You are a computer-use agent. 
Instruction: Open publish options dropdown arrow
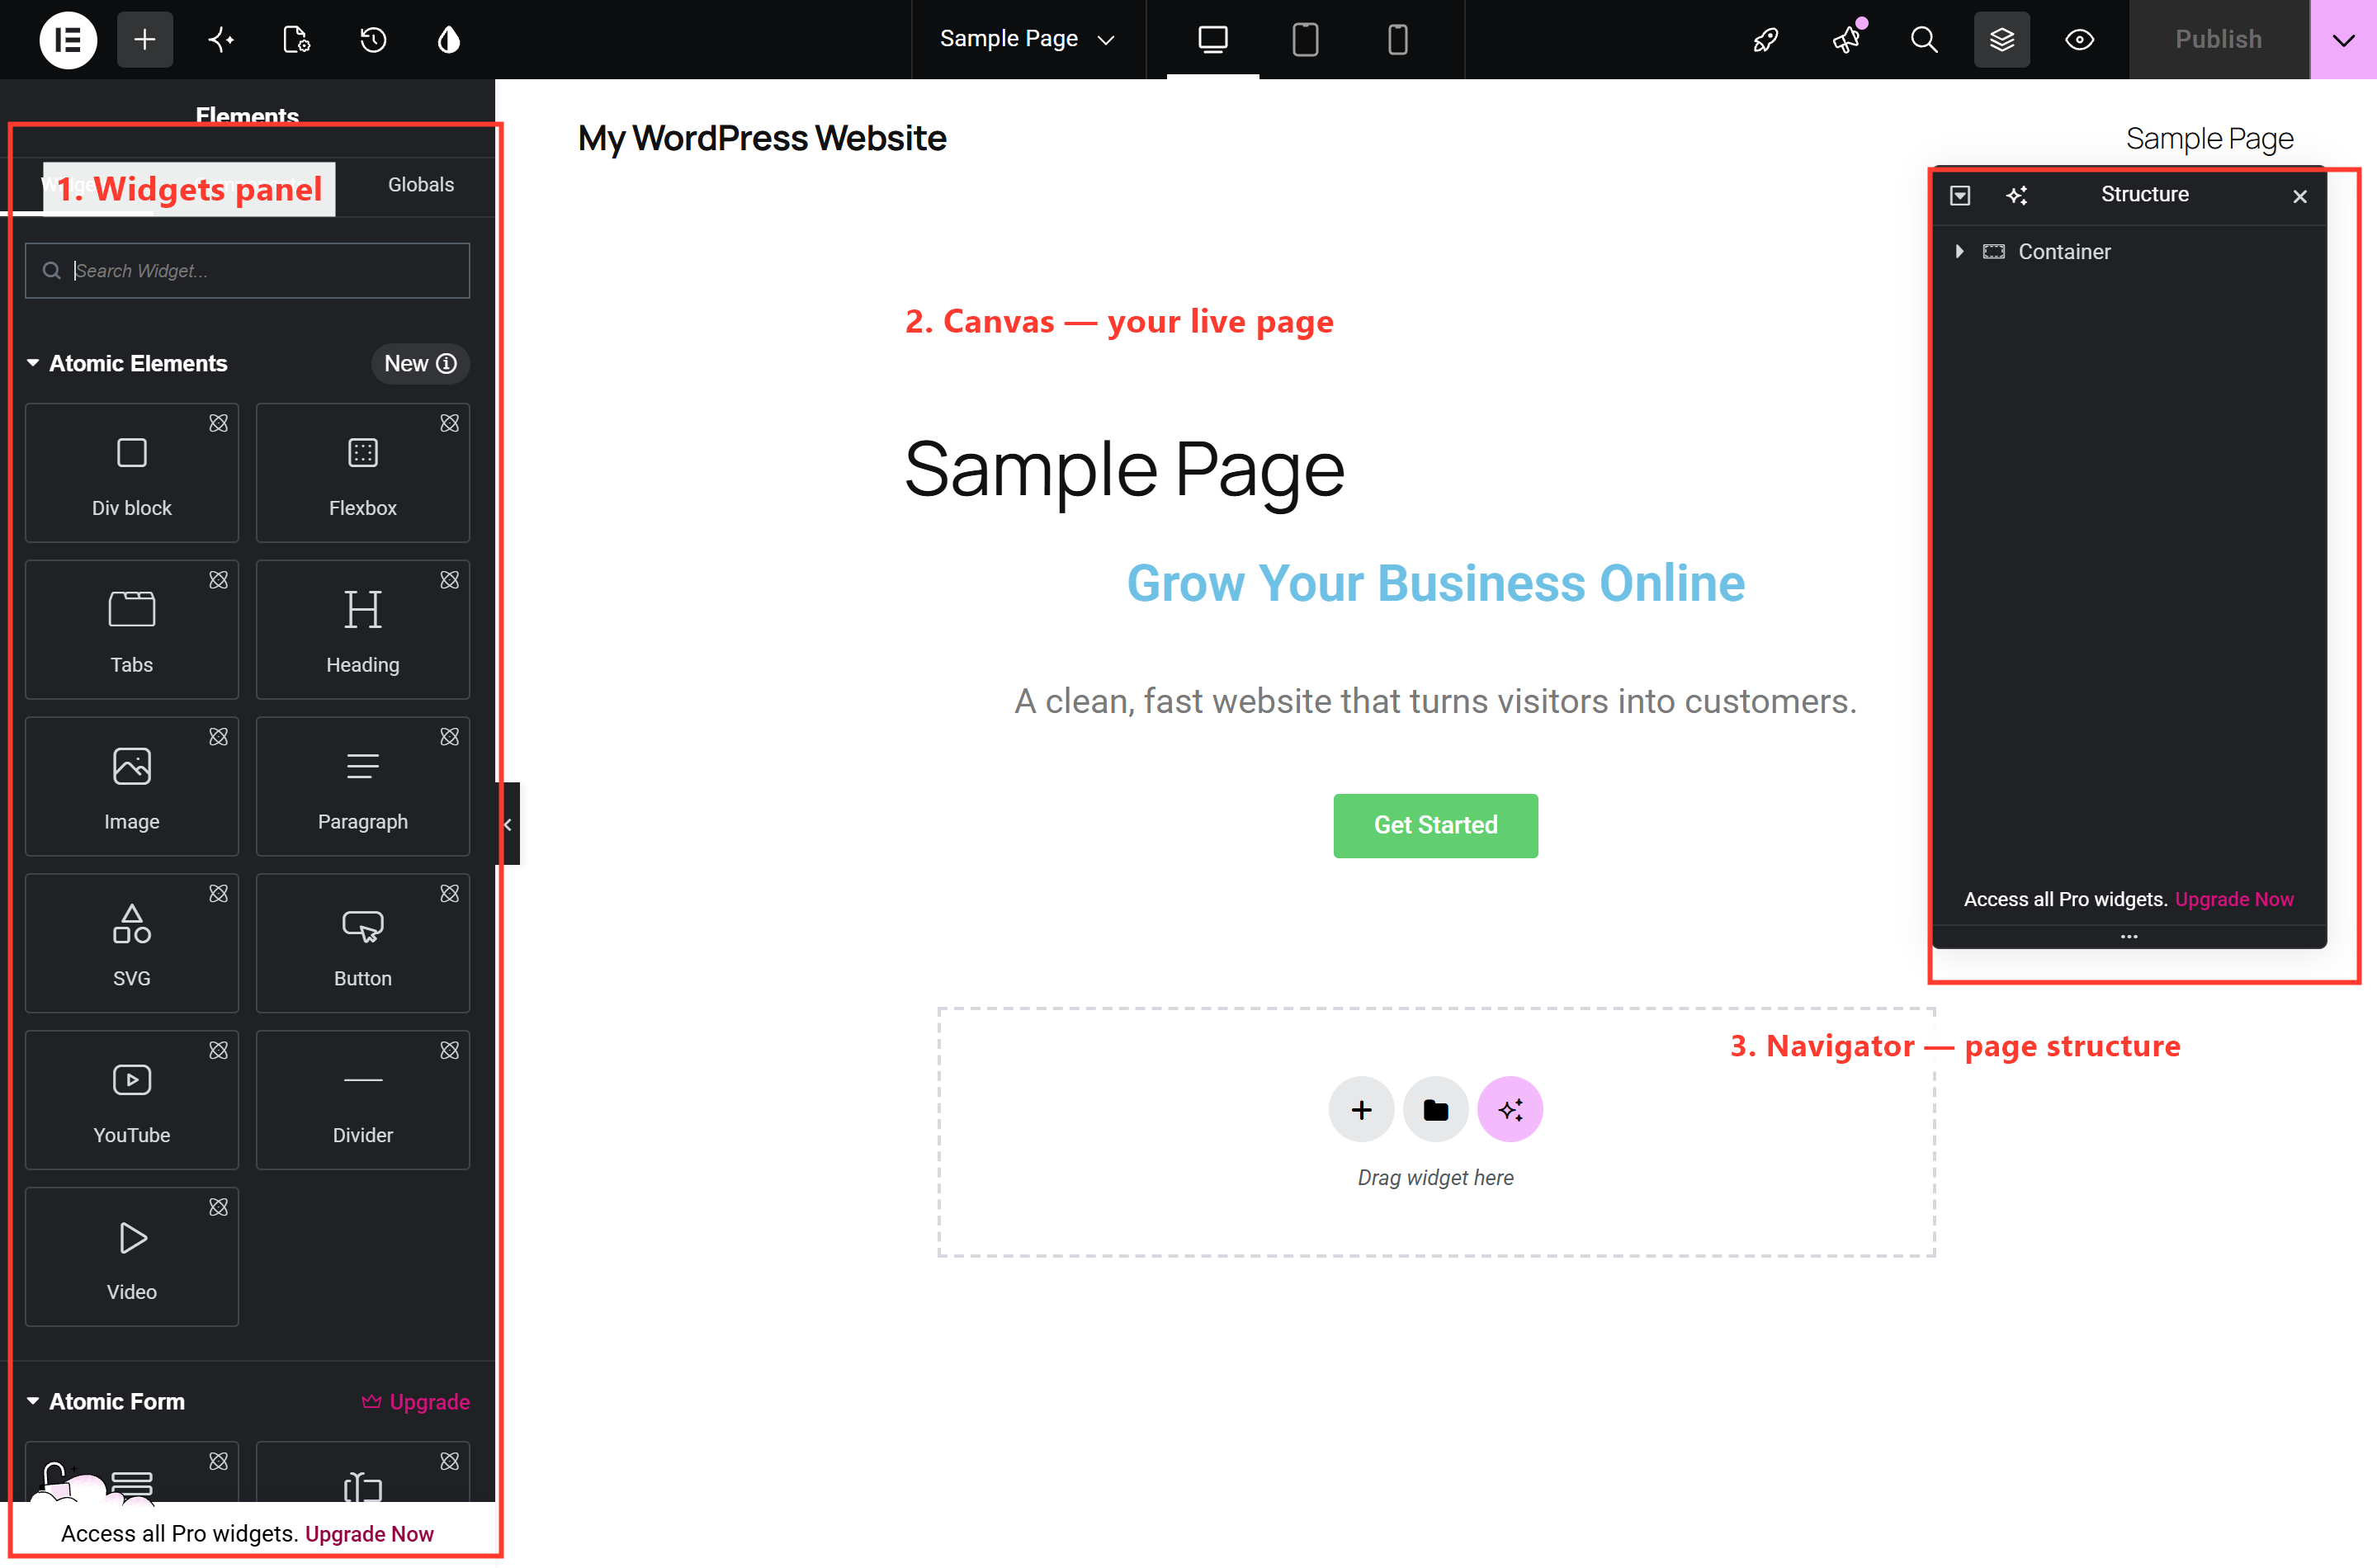coord(2344,40)
